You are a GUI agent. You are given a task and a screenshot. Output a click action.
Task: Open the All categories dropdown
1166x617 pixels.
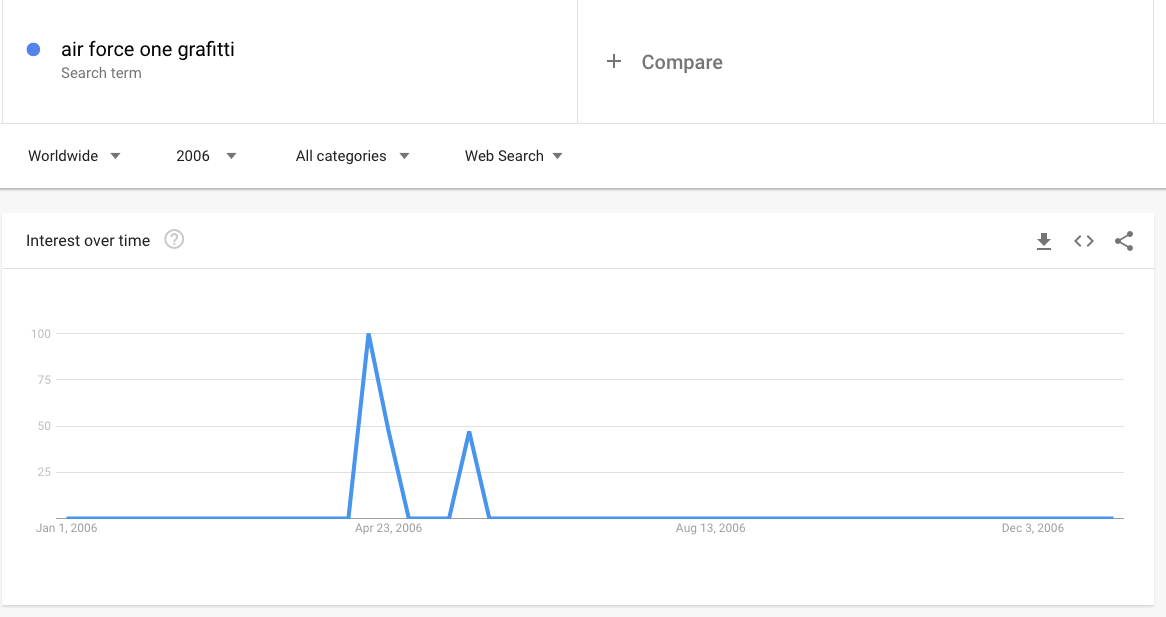[x=352, y=156]
